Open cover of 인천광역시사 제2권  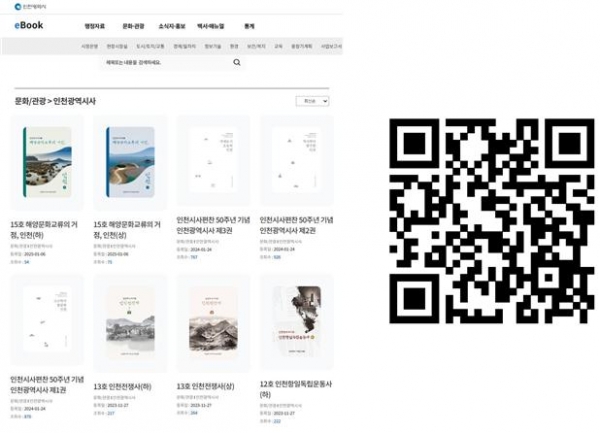pos(297,160)
